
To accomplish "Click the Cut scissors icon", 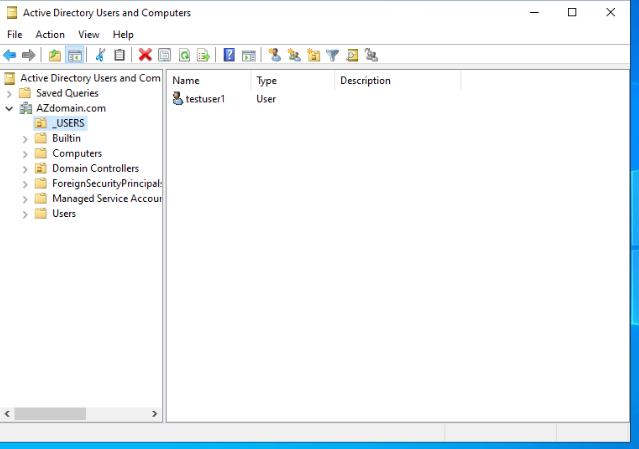I will (100, 55).
